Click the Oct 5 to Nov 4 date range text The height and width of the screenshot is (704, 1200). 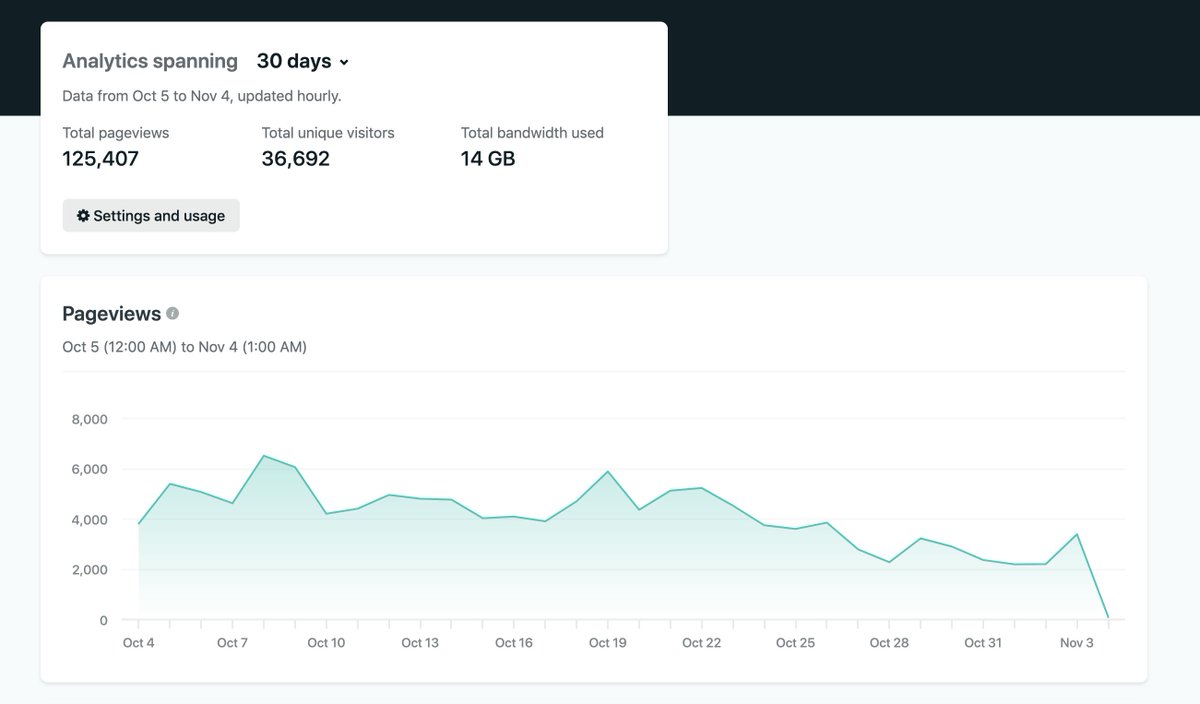click(183, 347)
